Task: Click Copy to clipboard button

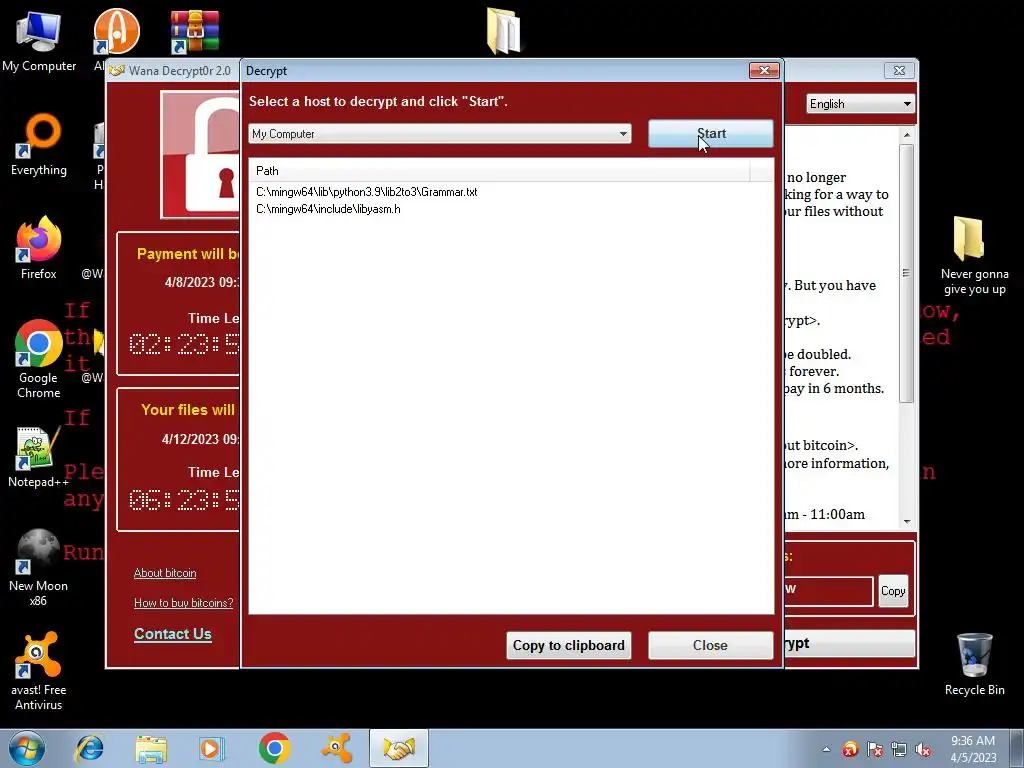Action: (x=568, y=645)
